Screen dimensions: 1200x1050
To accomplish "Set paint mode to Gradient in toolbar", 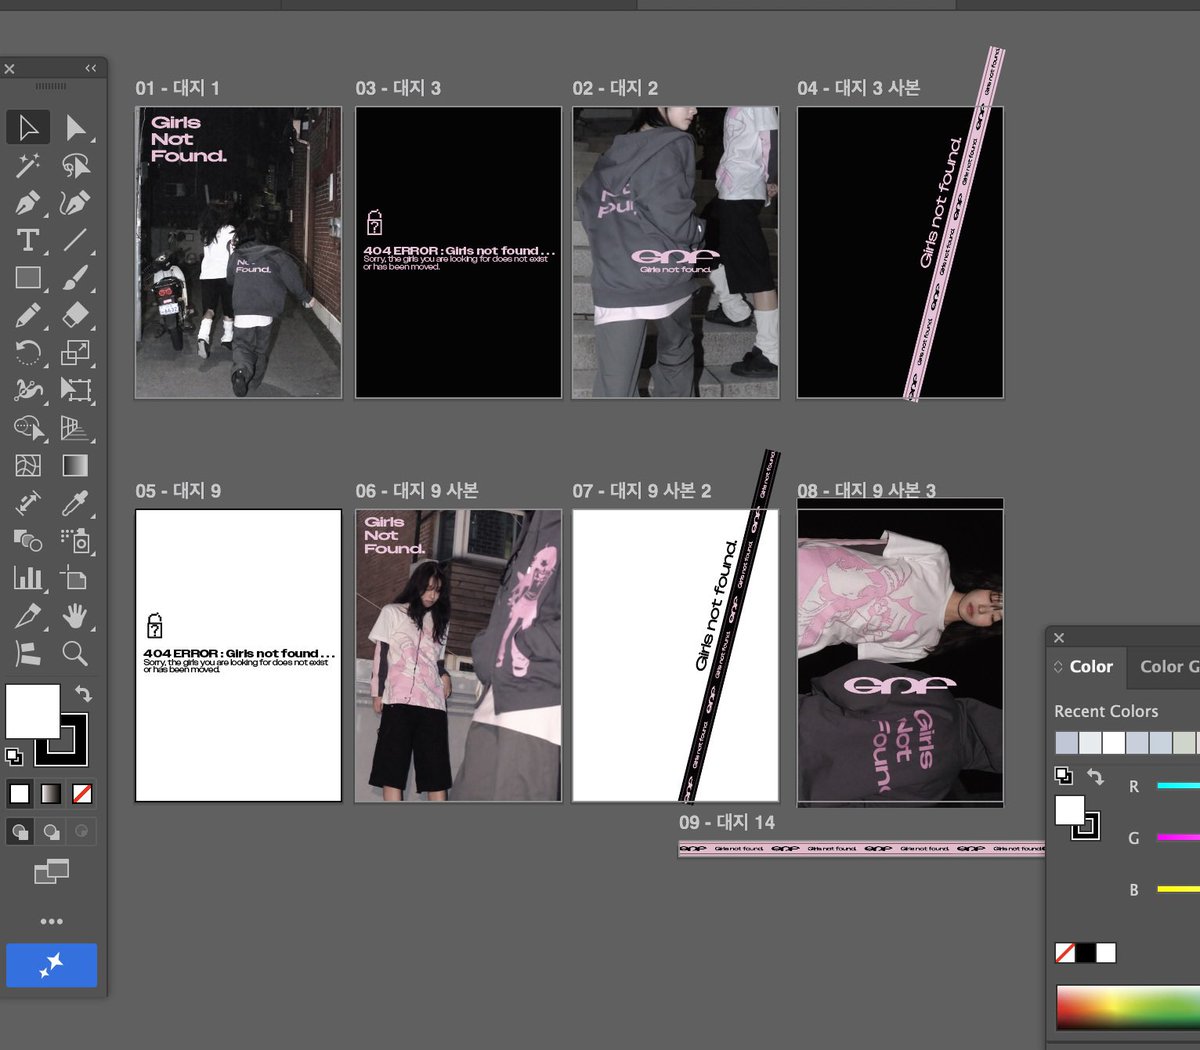I will (50, 794).
